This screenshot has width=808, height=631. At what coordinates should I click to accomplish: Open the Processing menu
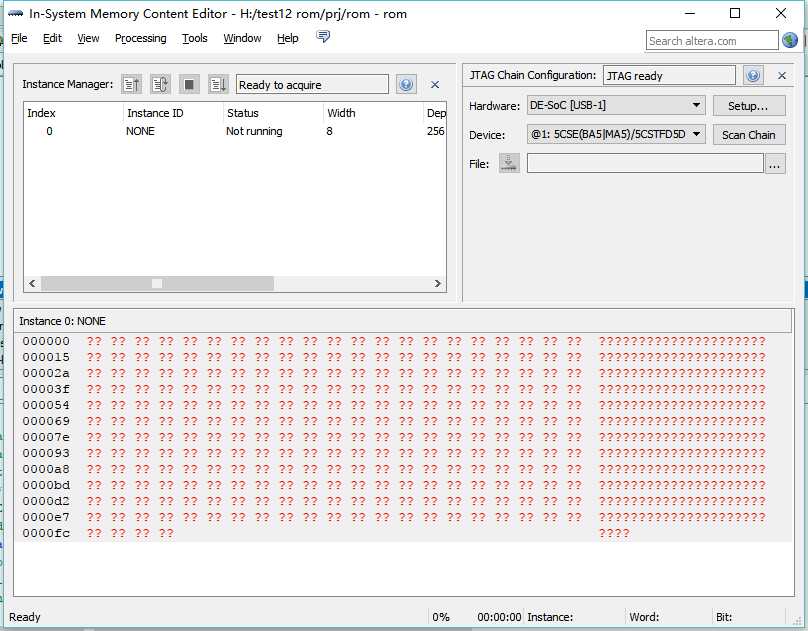141,38
